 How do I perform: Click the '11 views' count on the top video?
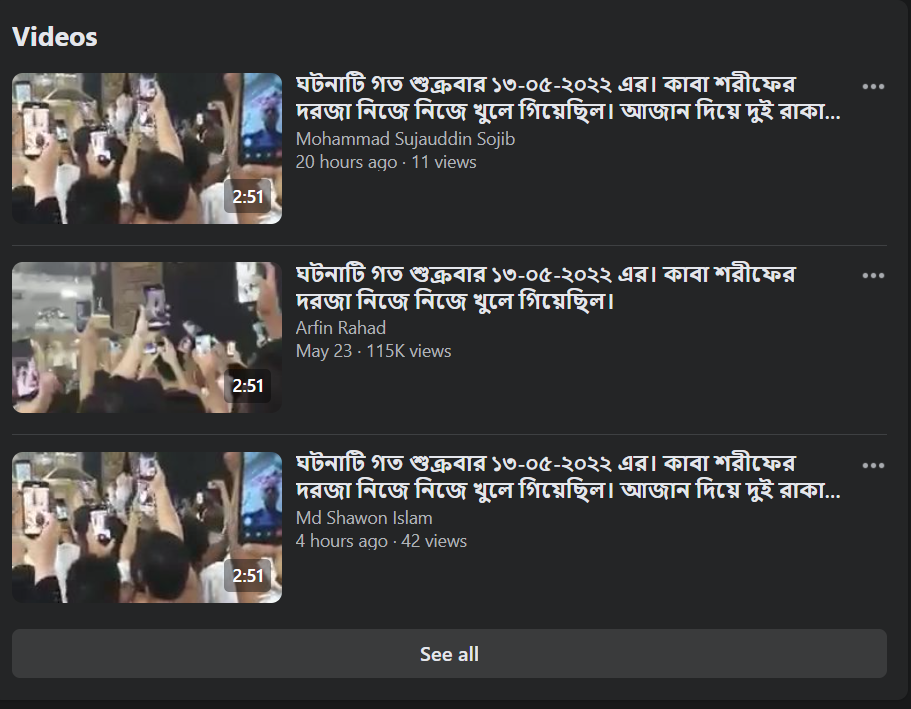[x=441, y=162]
